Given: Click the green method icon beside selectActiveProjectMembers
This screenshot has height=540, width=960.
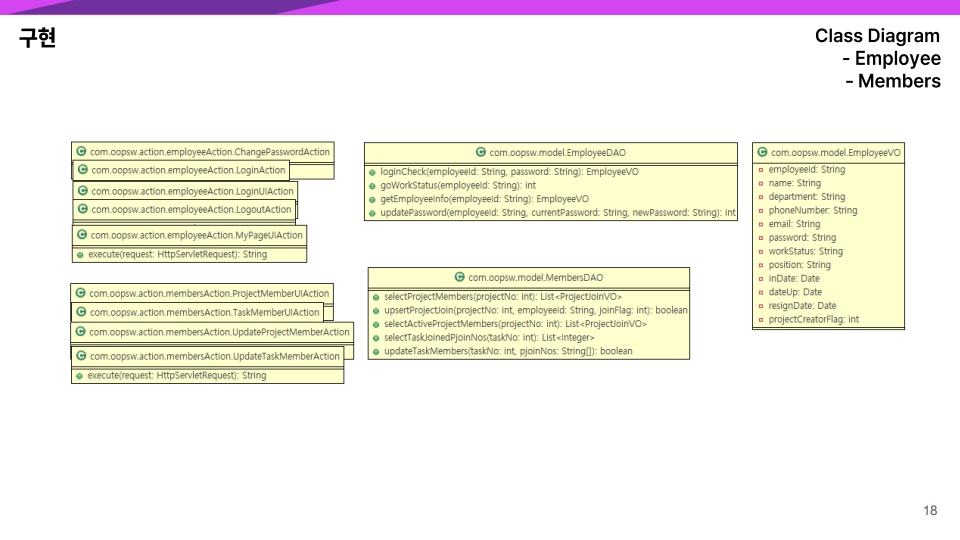Looking at the screenshot, I should (376, 324).
